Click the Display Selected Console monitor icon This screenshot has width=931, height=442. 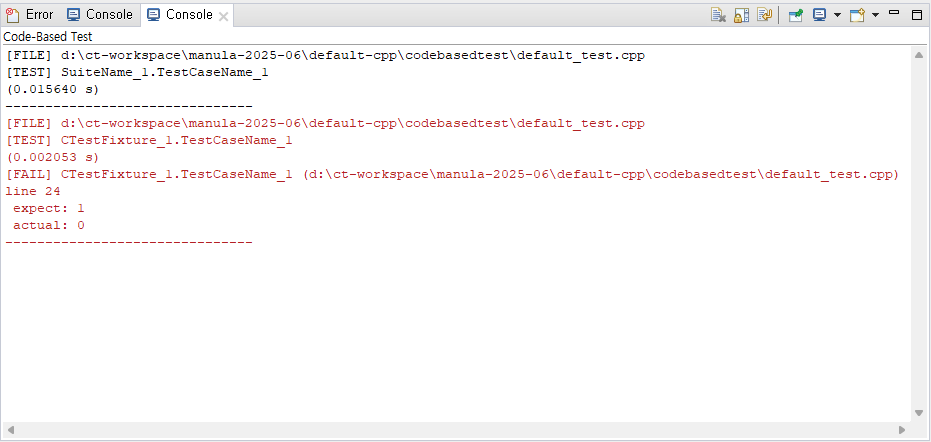pyautogui.click(x=819, y=15)
